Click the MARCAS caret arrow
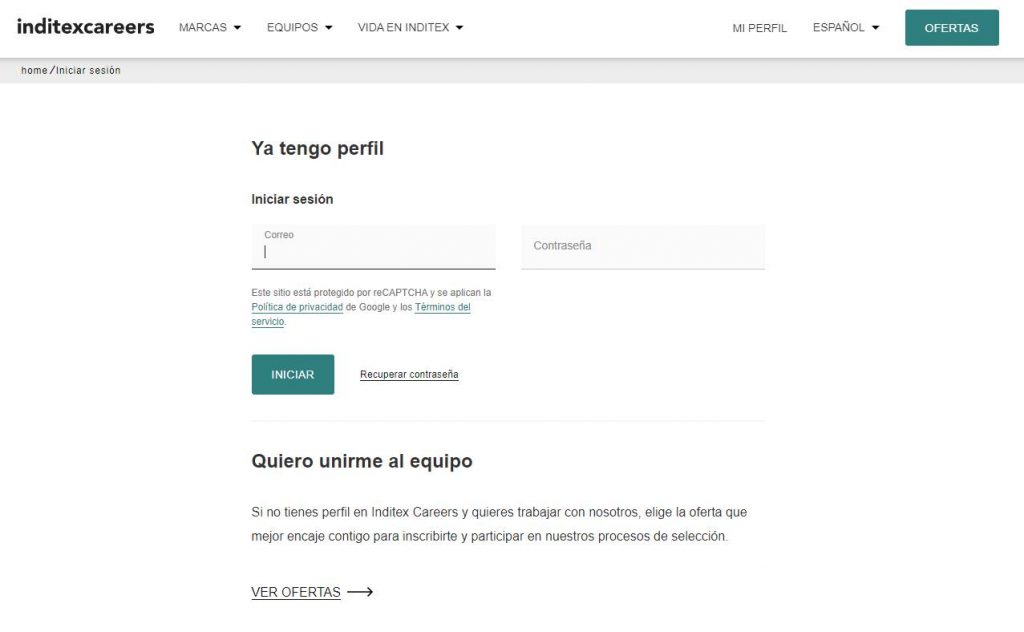Screen dimensions: 1024x632 tap(237, 27)
